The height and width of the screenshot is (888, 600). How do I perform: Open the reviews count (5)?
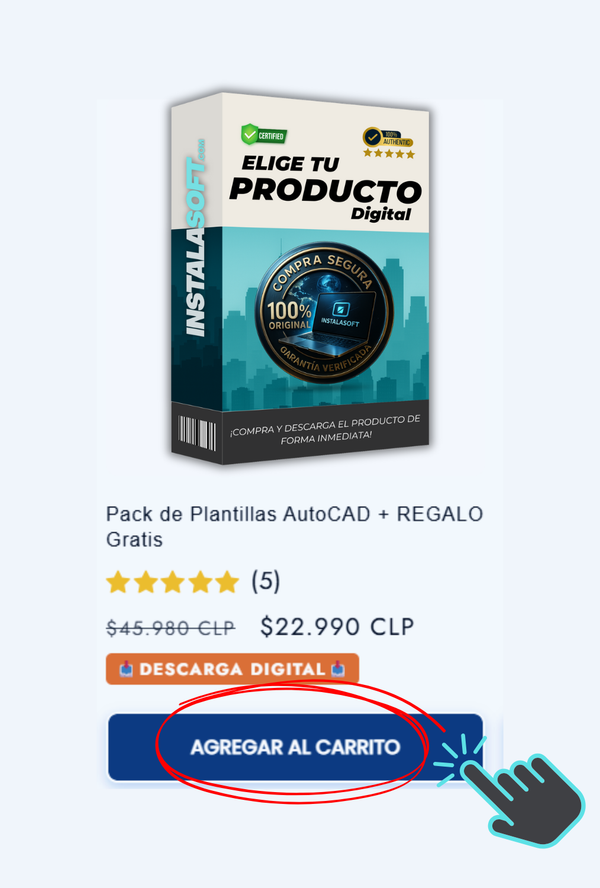click(x=266, y=582)
